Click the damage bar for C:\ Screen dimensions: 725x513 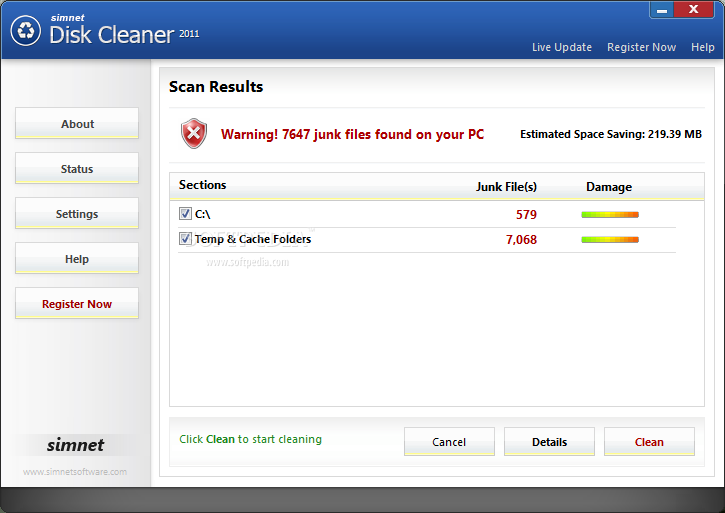610,215
